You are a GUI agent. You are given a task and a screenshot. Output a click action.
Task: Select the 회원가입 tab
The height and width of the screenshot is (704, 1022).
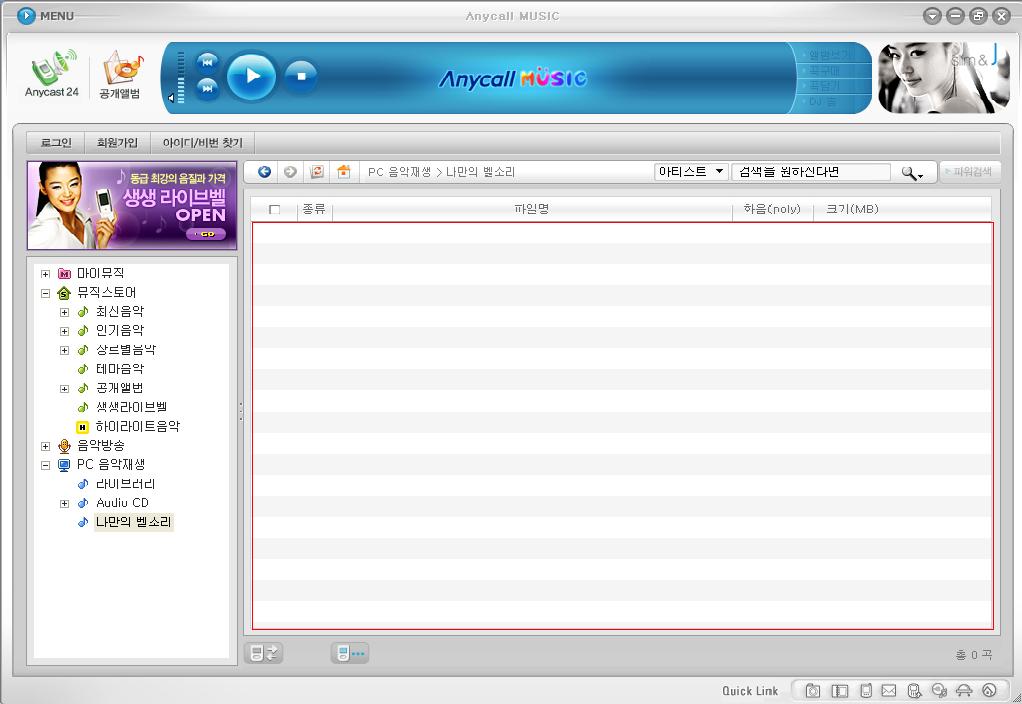pyautogui.click(x=117, y=143)
